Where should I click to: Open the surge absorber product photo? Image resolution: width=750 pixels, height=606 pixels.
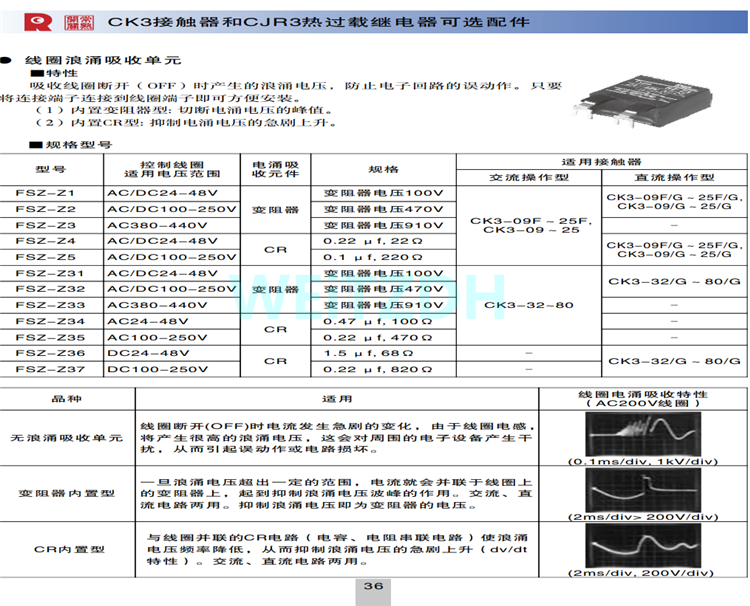point(643,101)
